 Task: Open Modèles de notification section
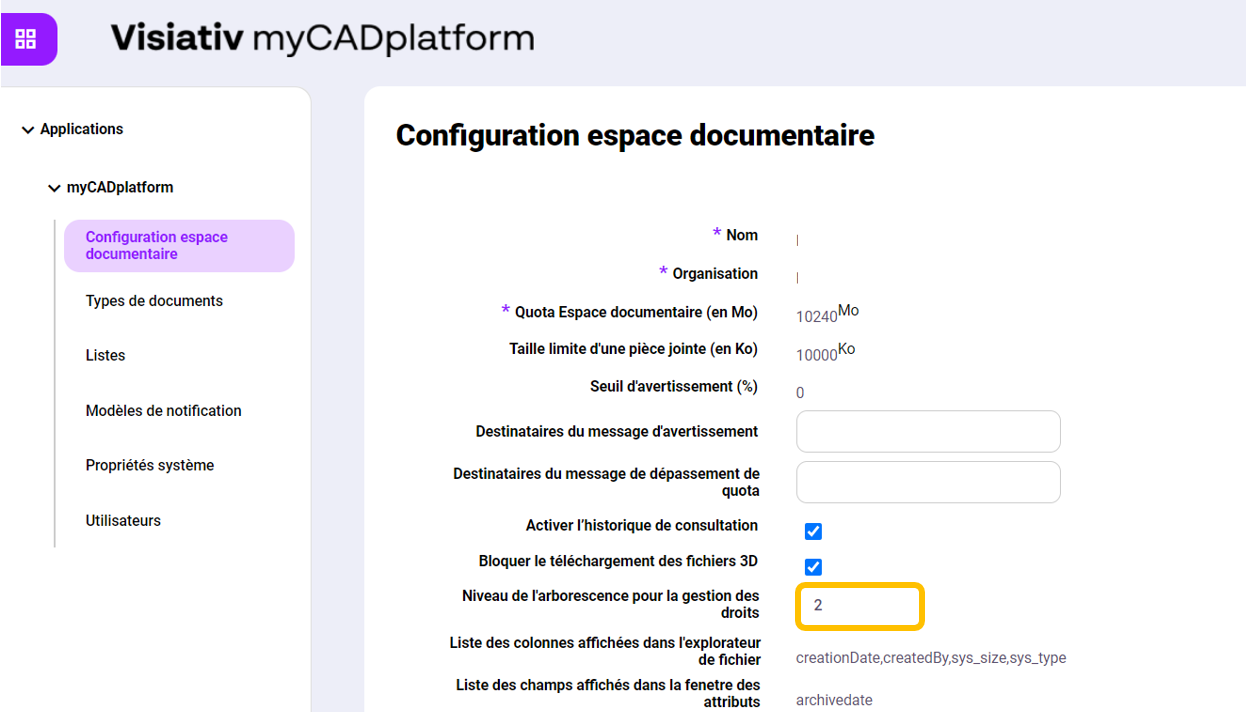pyautogui.click(x=163, y=411)
